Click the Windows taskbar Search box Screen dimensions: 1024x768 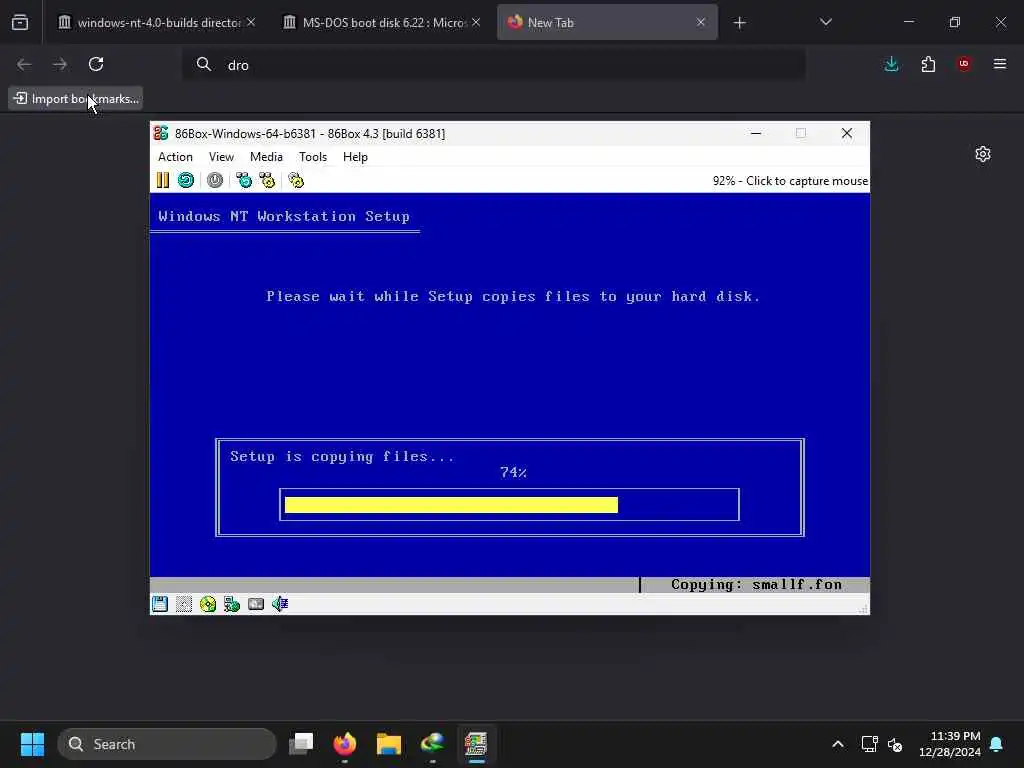coord(167,744)
